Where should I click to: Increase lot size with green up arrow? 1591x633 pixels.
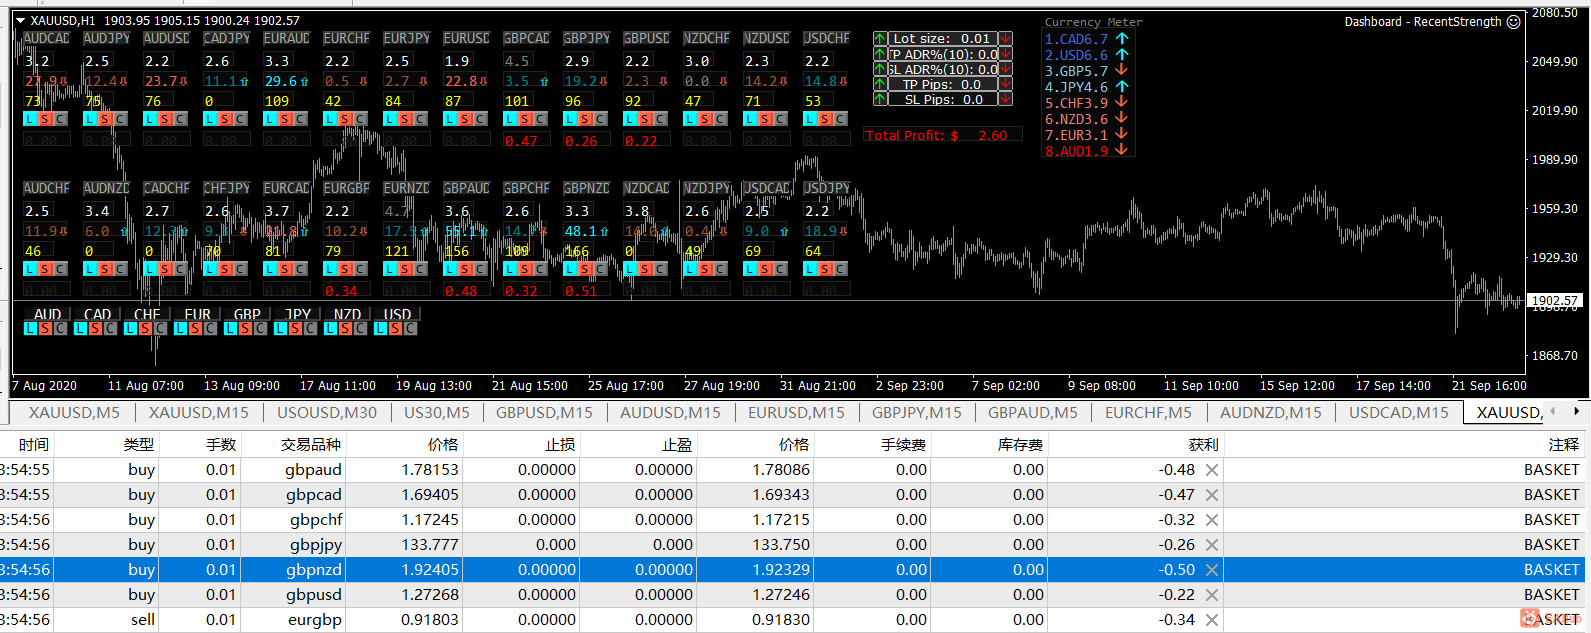click(880, 39)
